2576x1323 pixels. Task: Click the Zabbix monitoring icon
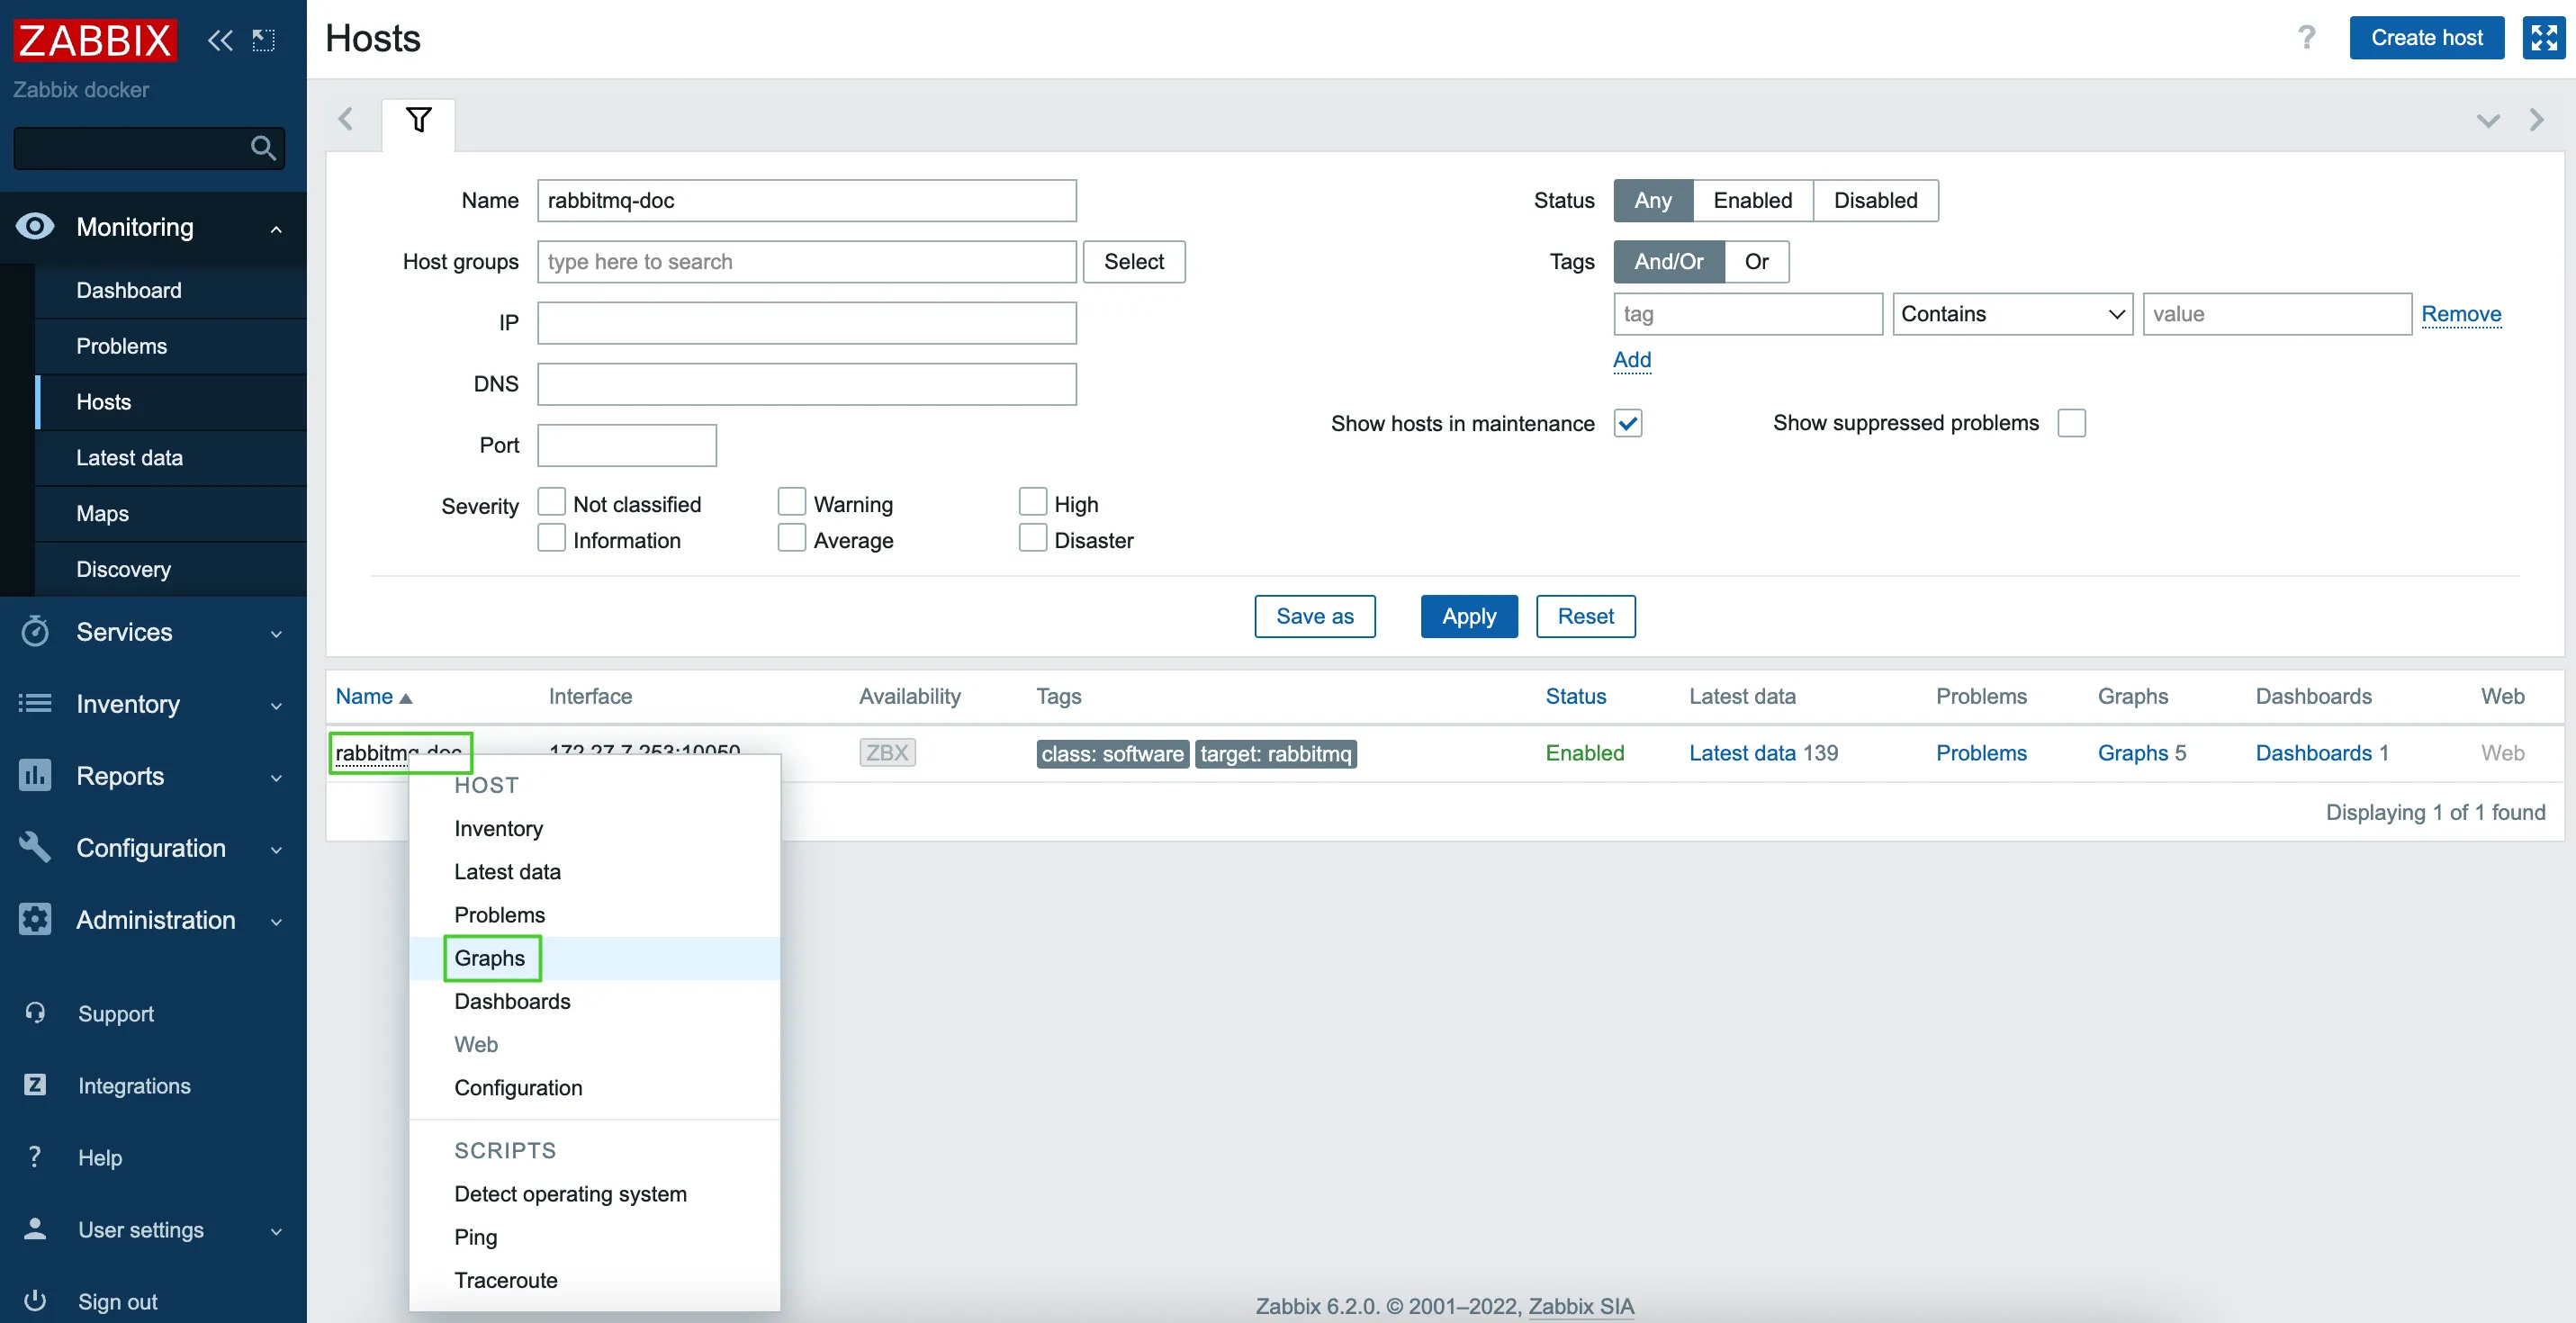click(33, 226)
